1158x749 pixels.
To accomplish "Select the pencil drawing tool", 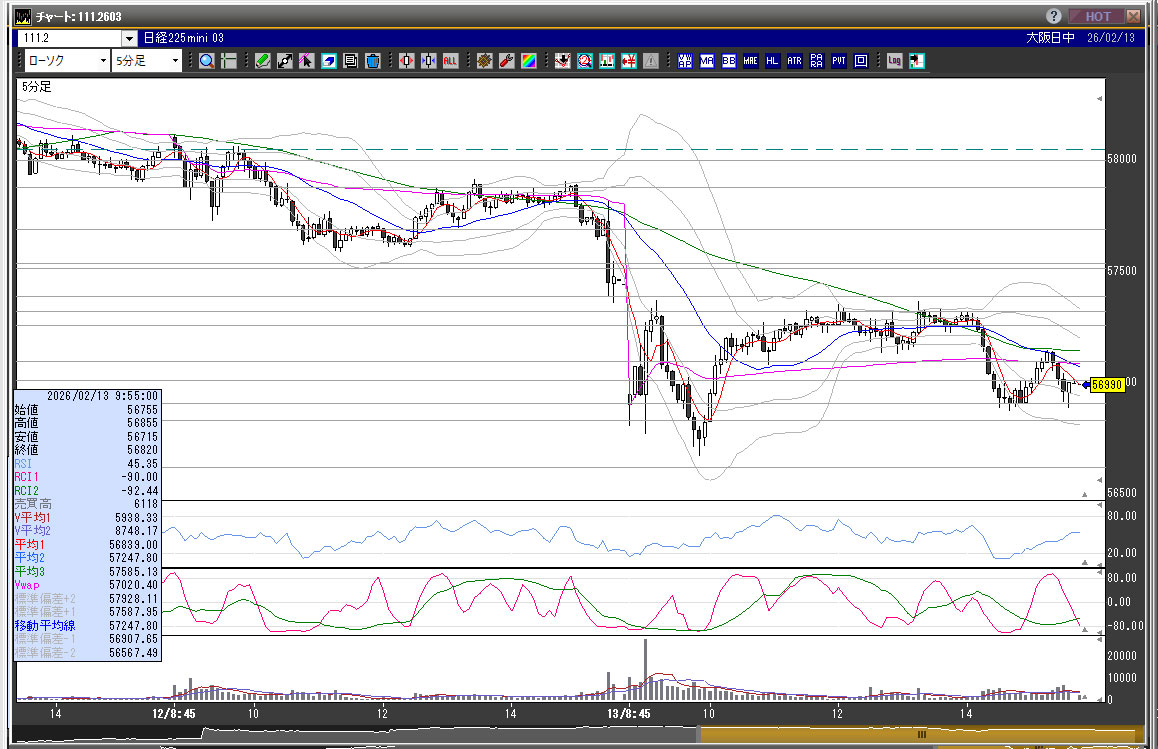I will click(x=262, y=61).
